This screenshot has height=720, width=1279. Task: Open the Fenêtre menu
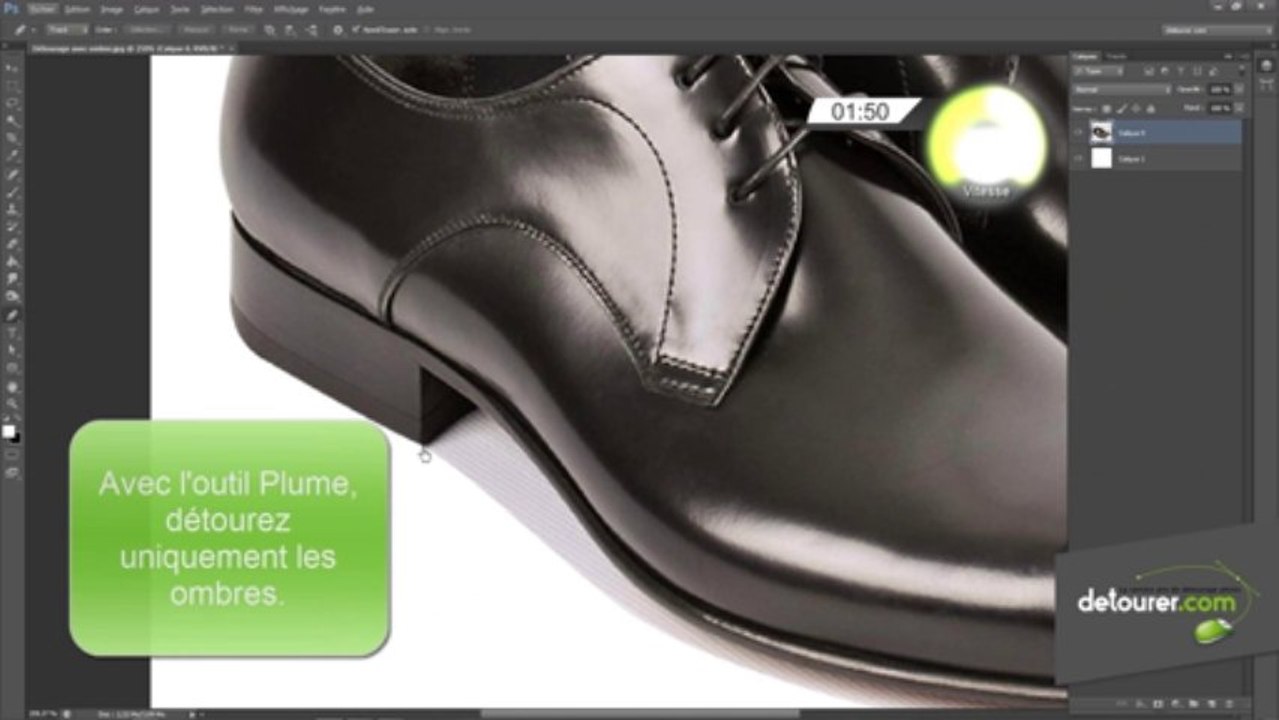(x=331, y=9)
